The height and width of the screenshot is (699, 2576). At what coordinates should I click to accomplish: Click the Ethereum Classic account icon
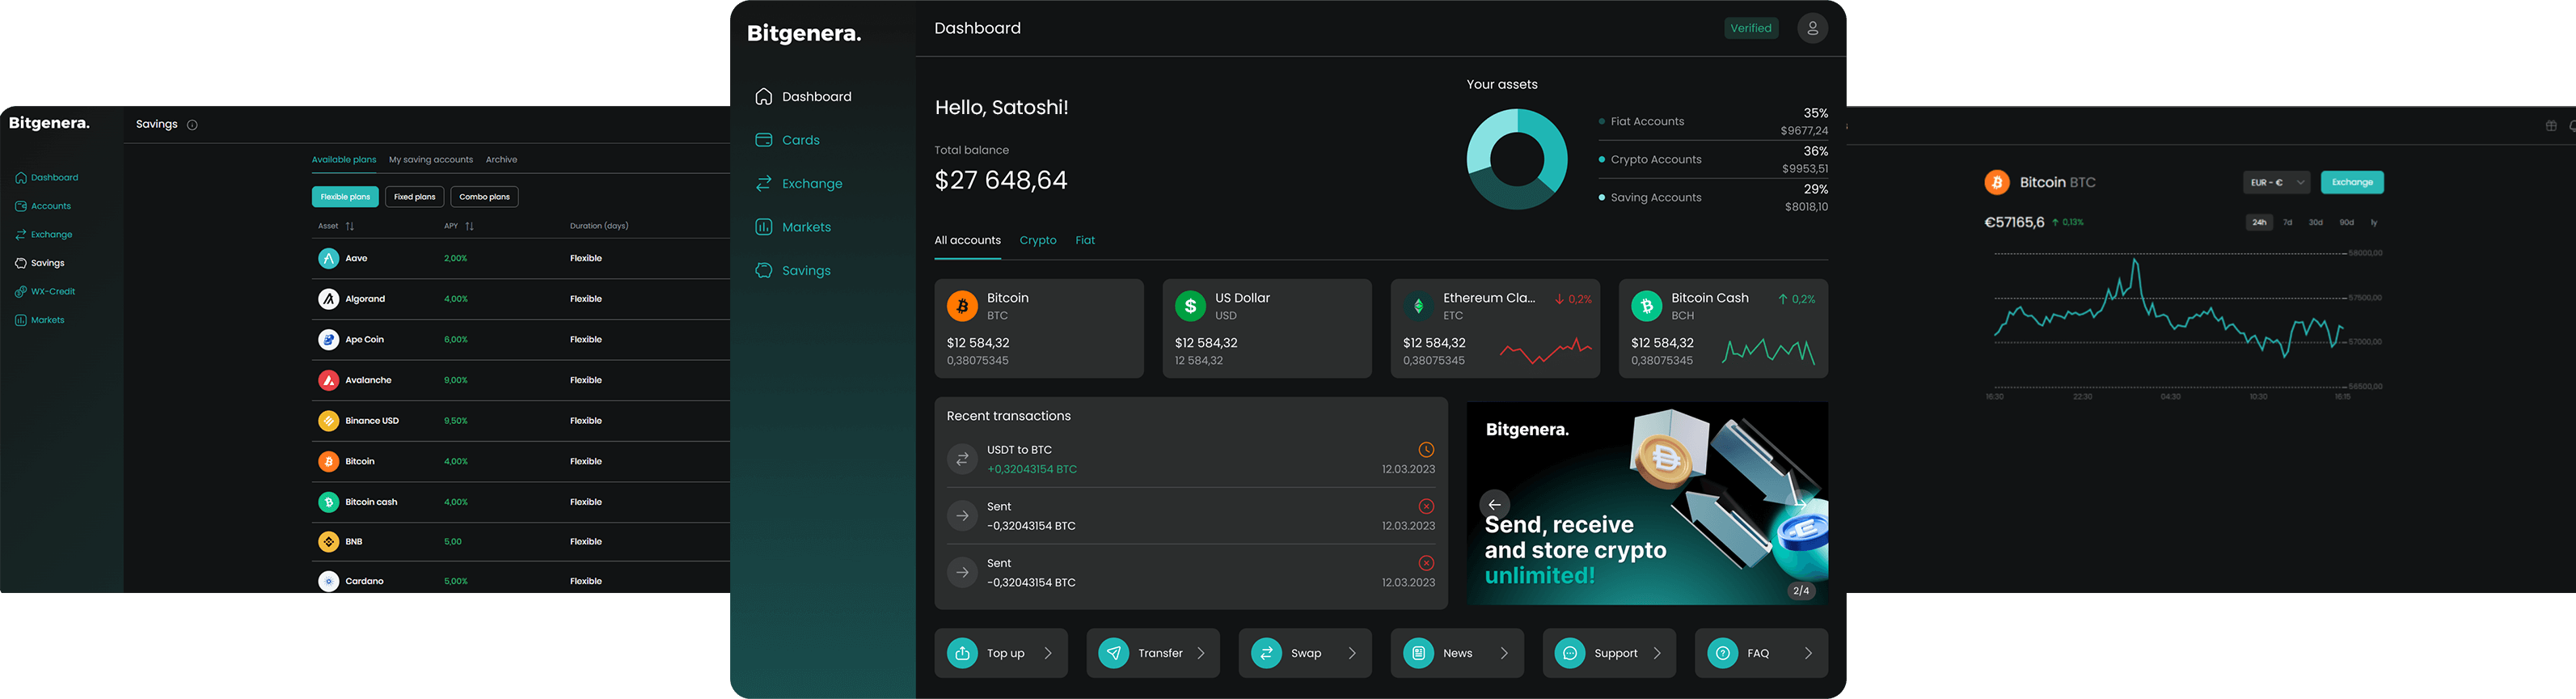pos(1418,306)
